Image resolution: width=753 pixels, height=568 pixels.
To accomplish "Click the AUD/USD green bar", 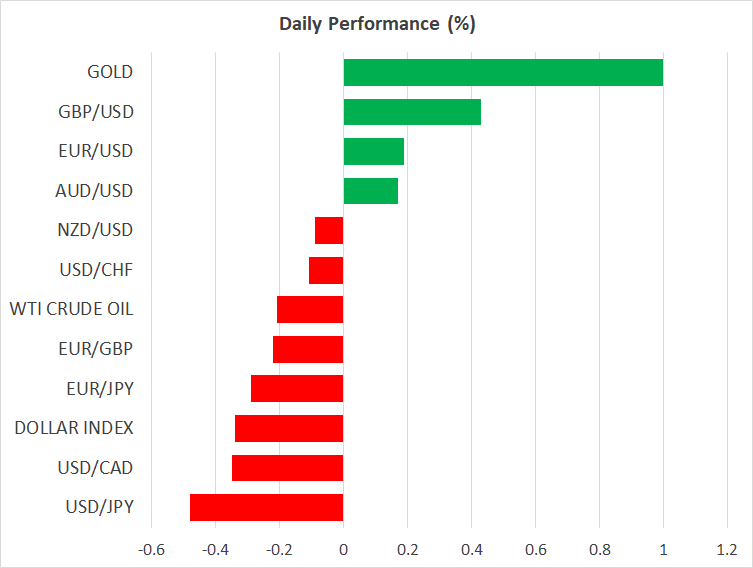I will 370,191.
